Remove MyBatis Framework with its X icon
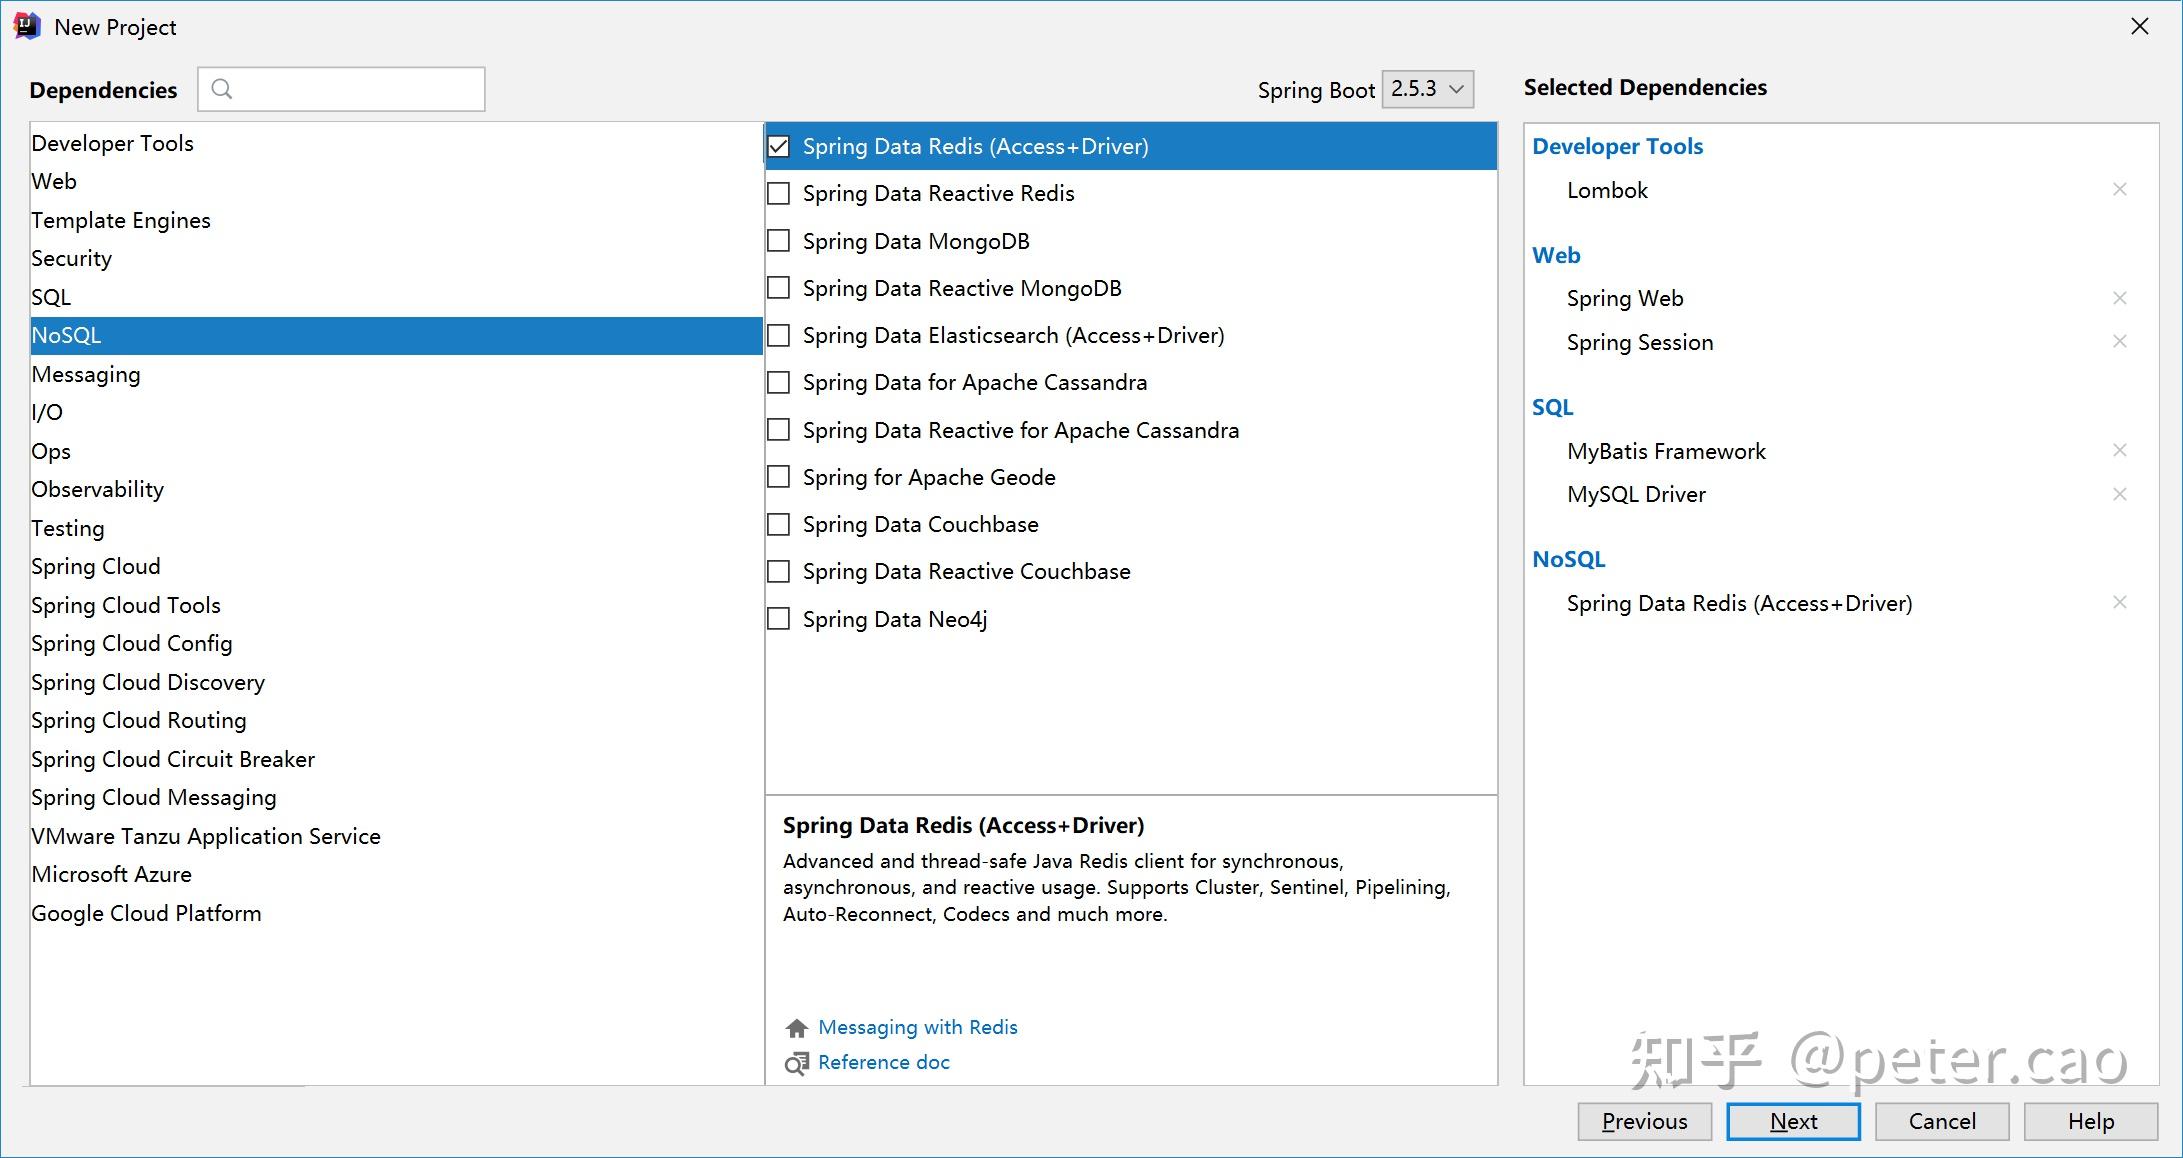The height and width of the screenshot is (1158, 2183). click(x=2119, y=450)
